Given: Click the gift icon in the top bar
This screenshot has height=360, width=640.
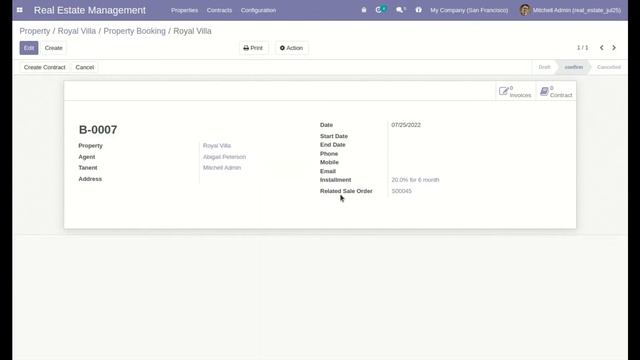Looking at the screenshot, I should (418, 10).
